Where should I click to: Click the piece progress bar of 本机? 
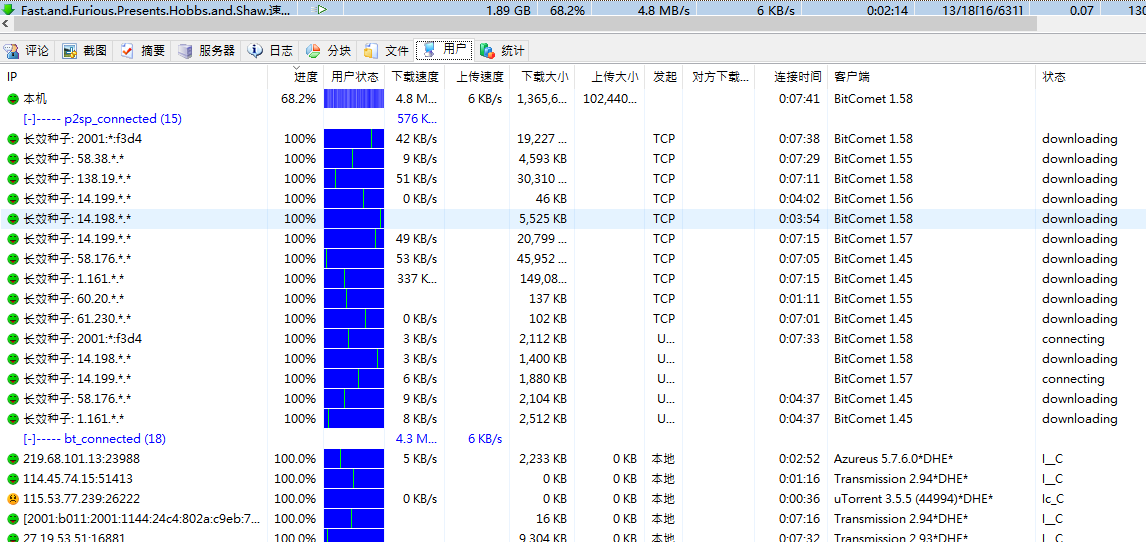tap(354, 99)
